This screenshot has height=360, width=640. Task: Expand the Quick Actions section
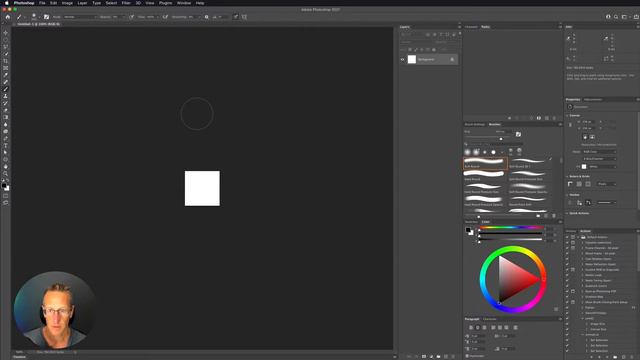[x=567, y=213]
